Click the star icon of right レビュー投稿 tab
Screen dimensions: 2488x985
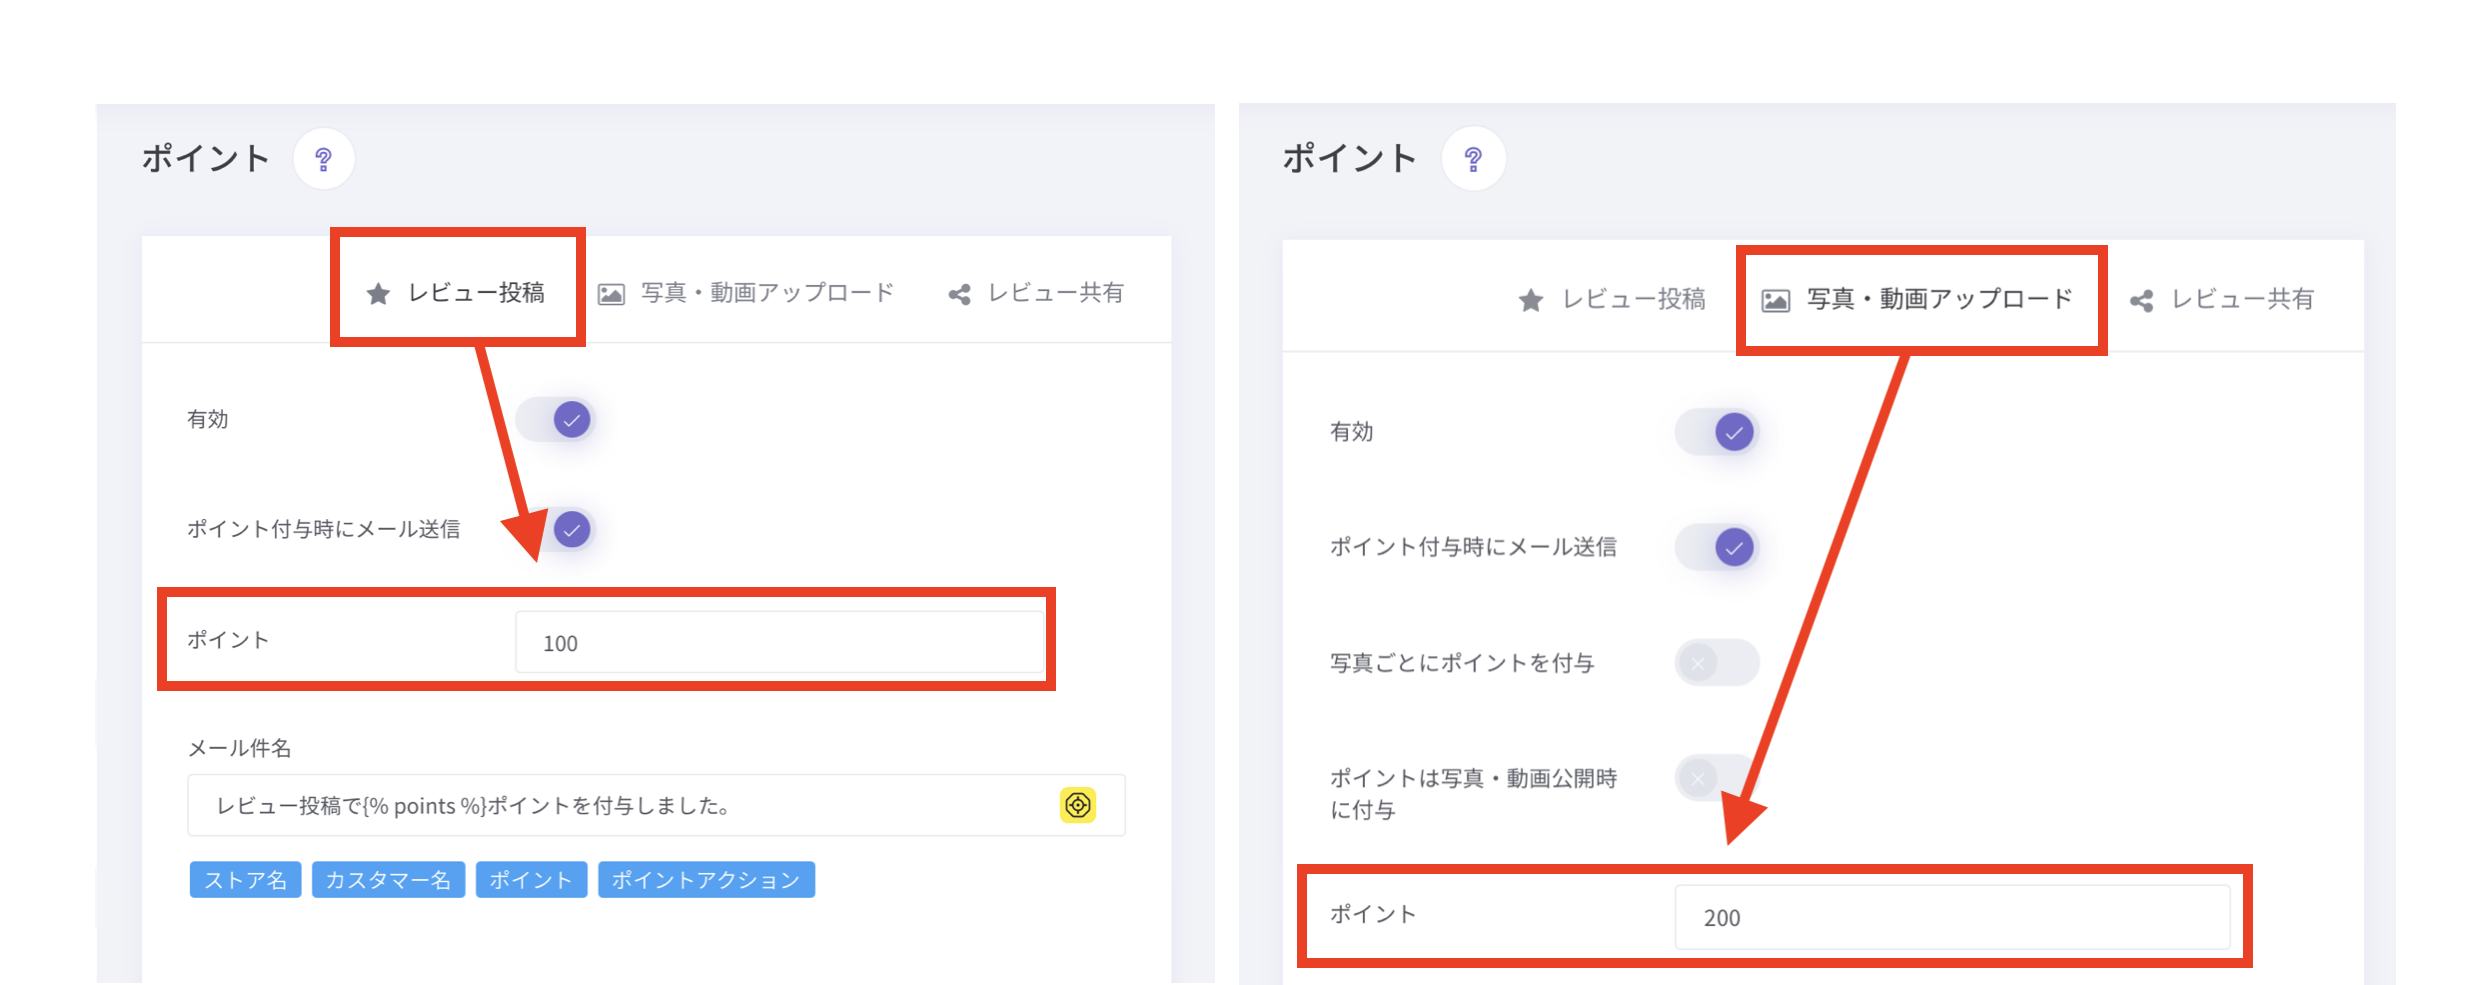pyautogui.click(x=1530, y=300)
